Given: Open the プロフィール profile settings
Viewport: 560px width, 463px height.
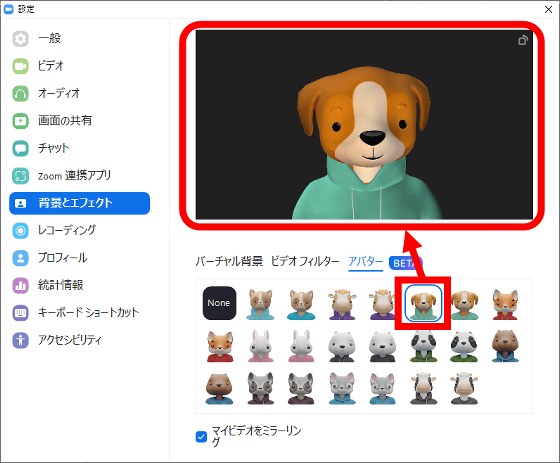Looking at the screenshot, I should 79,258.
